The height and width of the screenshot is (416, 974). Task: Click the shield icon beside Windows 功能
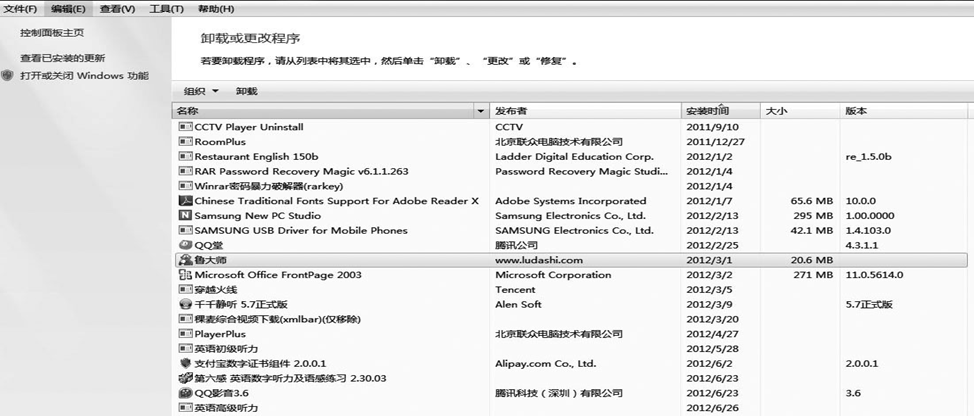(x=7, y=76)
